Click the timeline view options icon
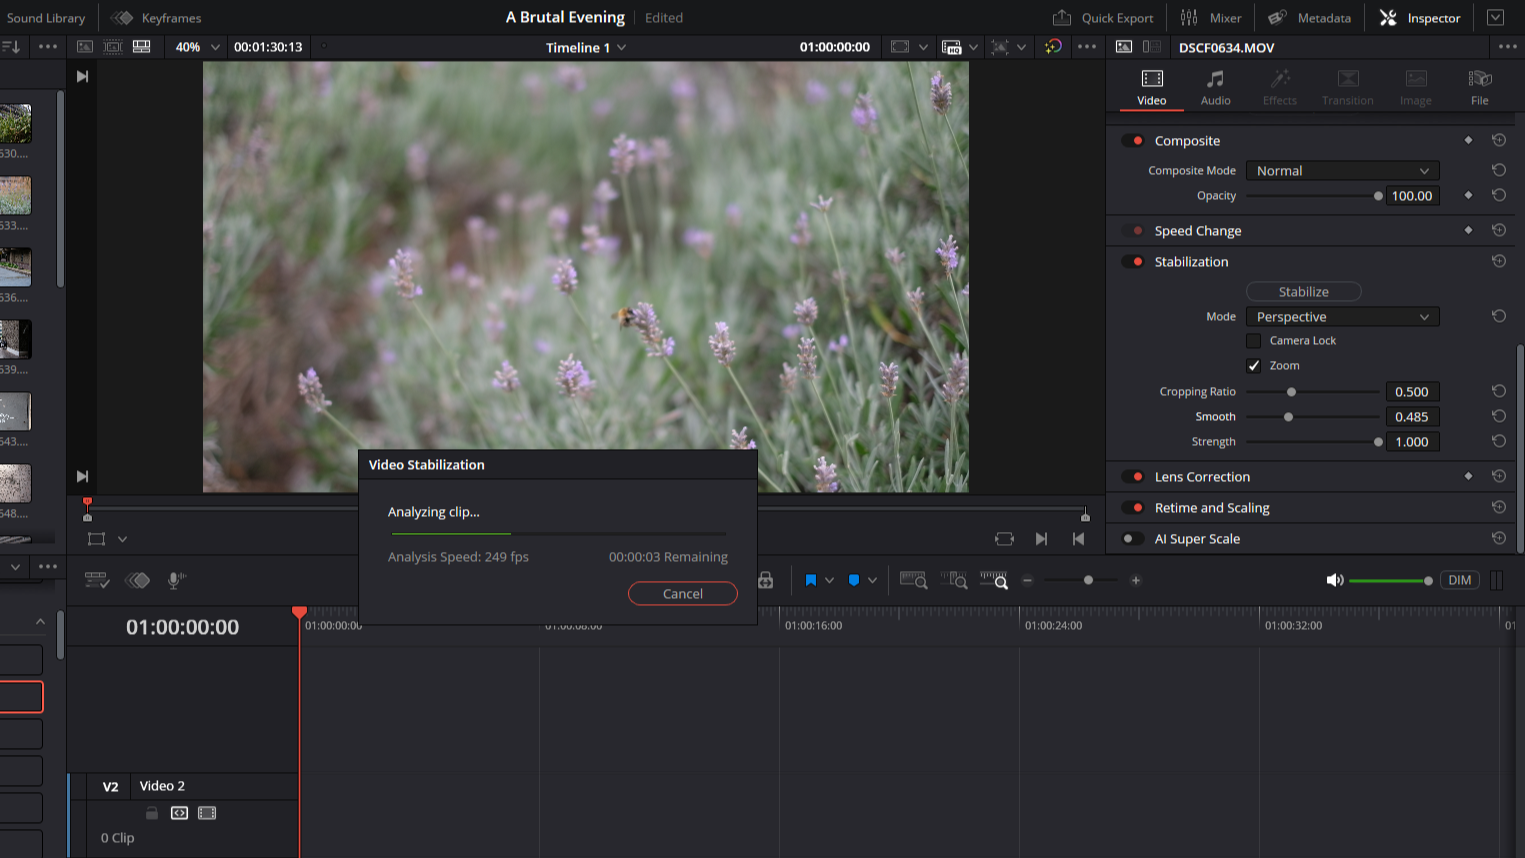 tap(96, 580)
